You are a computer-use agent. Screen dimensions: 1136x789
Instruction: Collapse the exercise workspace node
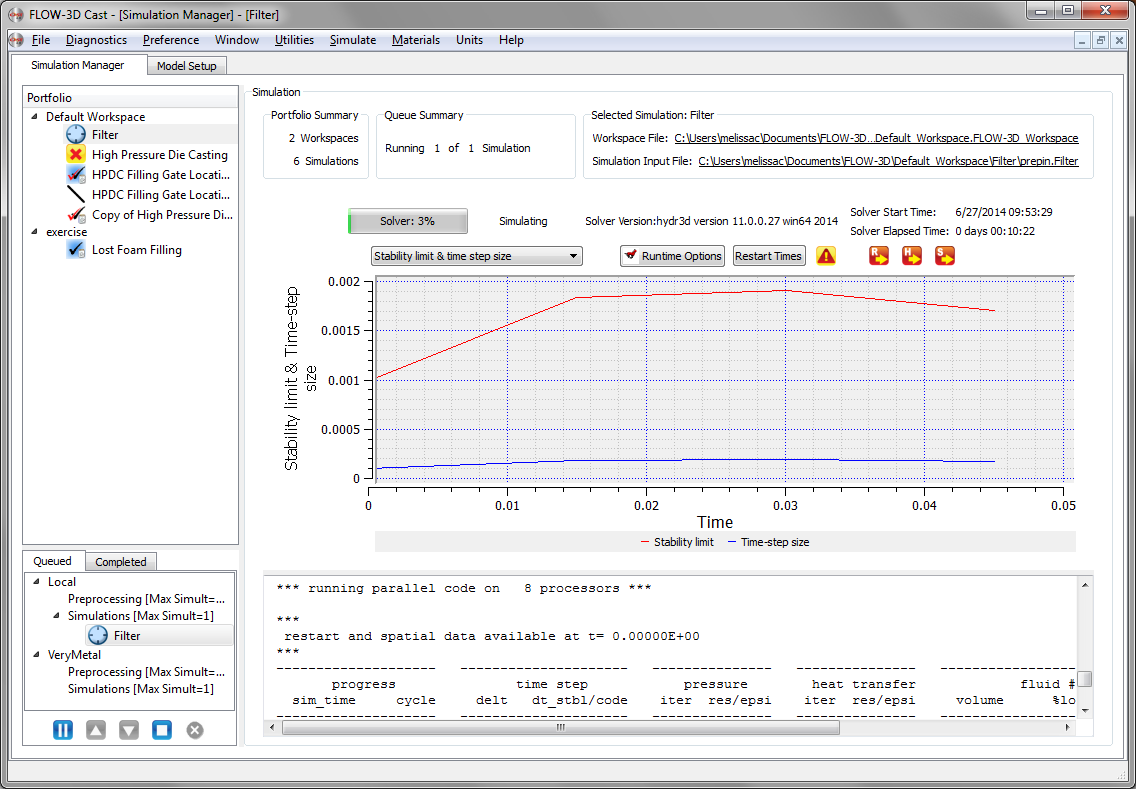[x=34, y=232]
